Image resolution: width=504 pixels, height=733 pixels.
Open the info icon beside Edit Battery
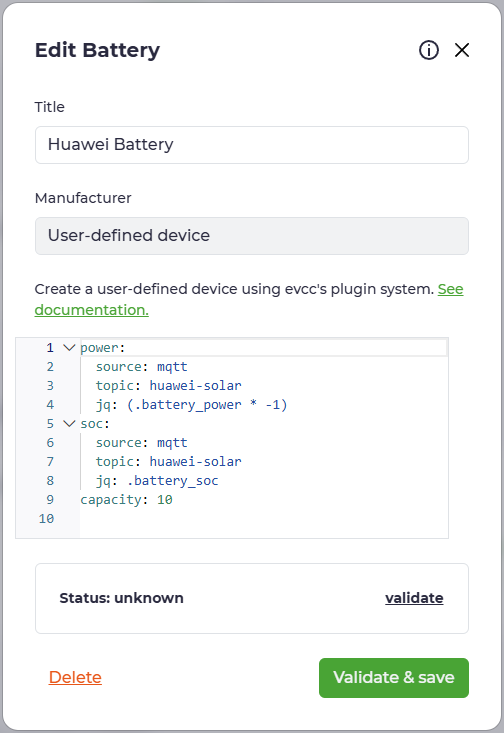429,50
